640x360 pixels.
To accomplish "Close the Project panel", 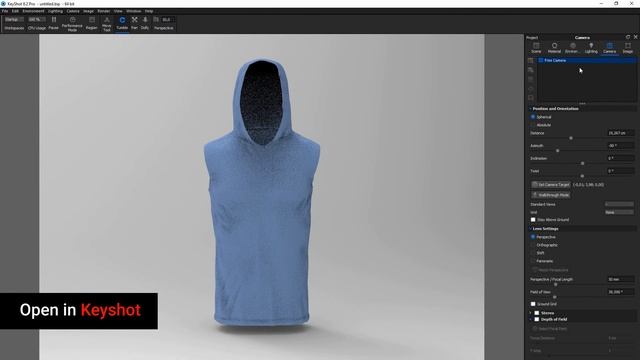I will (x=636, y=37).
